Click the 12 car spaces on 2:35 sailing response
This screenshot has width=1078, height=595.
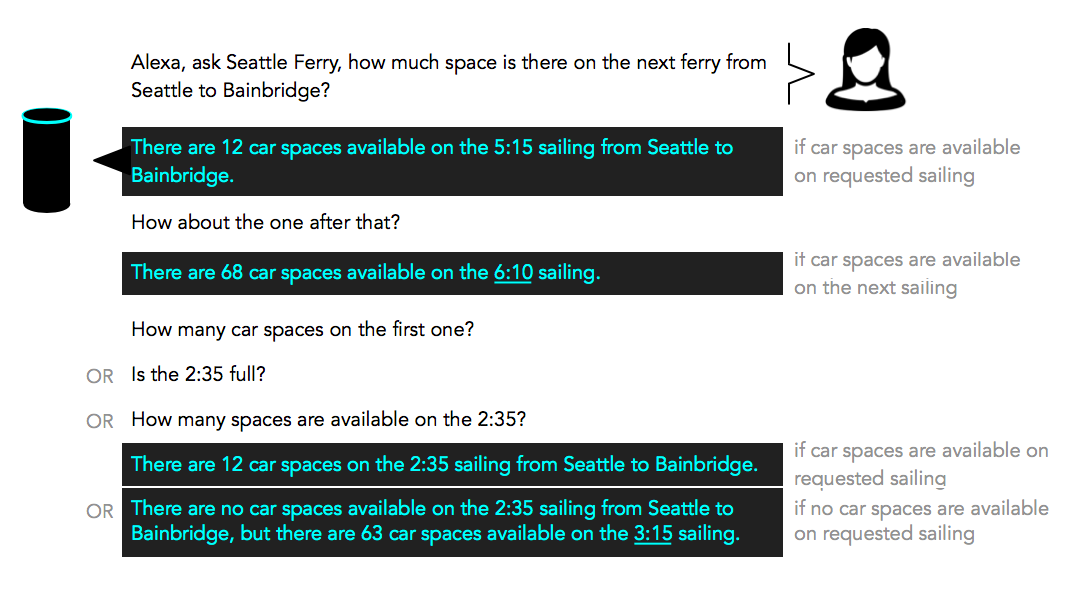point(452,464)
